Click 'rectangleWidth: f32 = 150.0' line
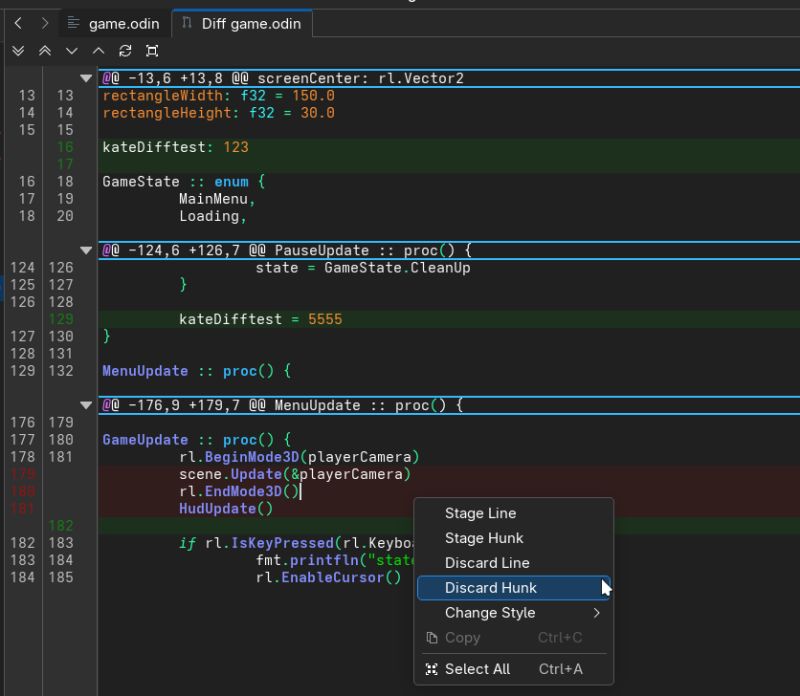 (x=218, y=95)
